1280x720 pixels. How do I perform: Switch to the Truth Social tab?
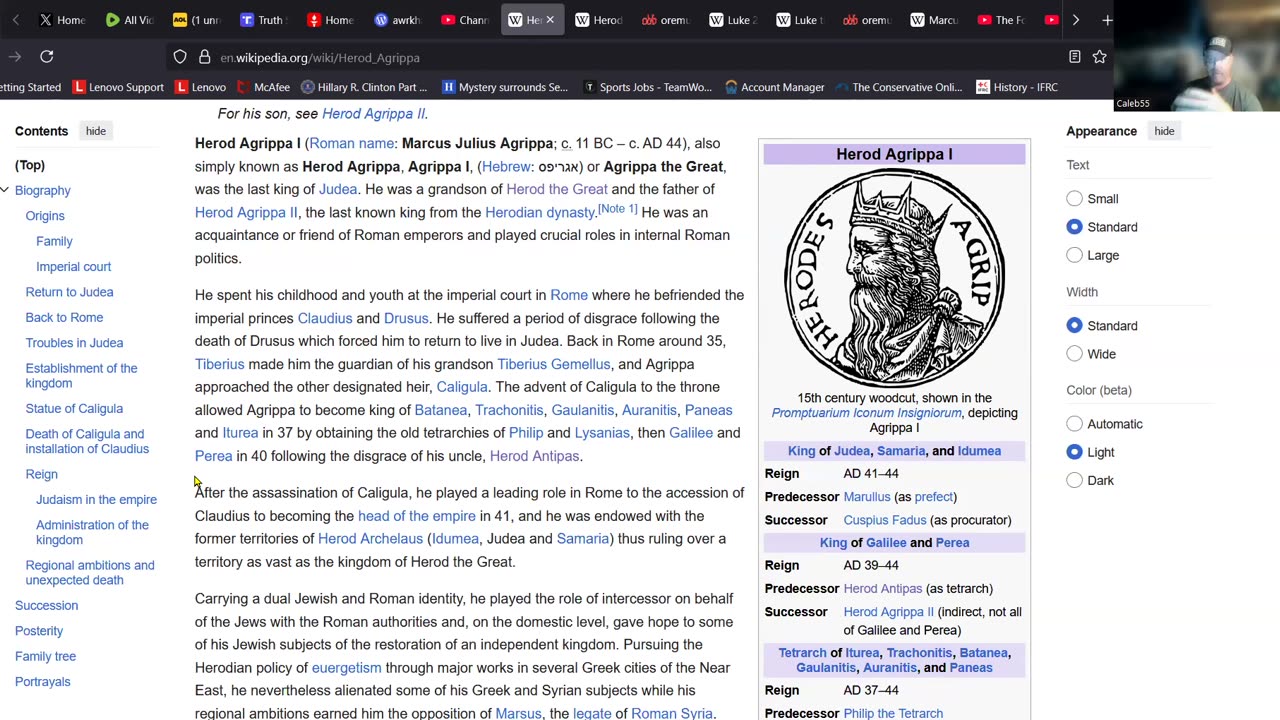[x=263, y=20]
